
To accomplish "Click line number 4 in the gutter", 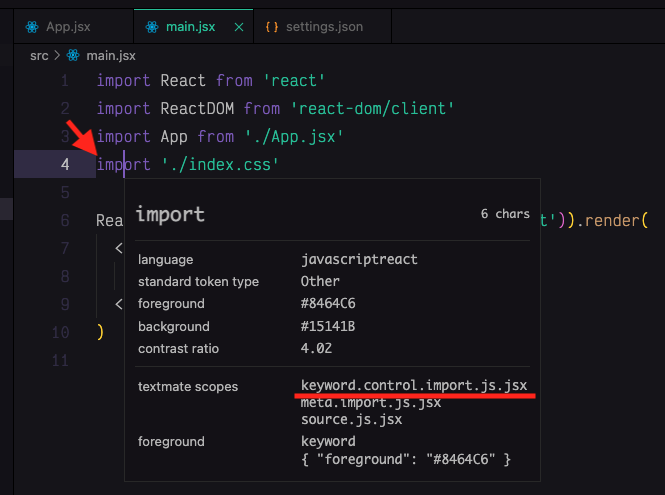I will pos(64,164).
